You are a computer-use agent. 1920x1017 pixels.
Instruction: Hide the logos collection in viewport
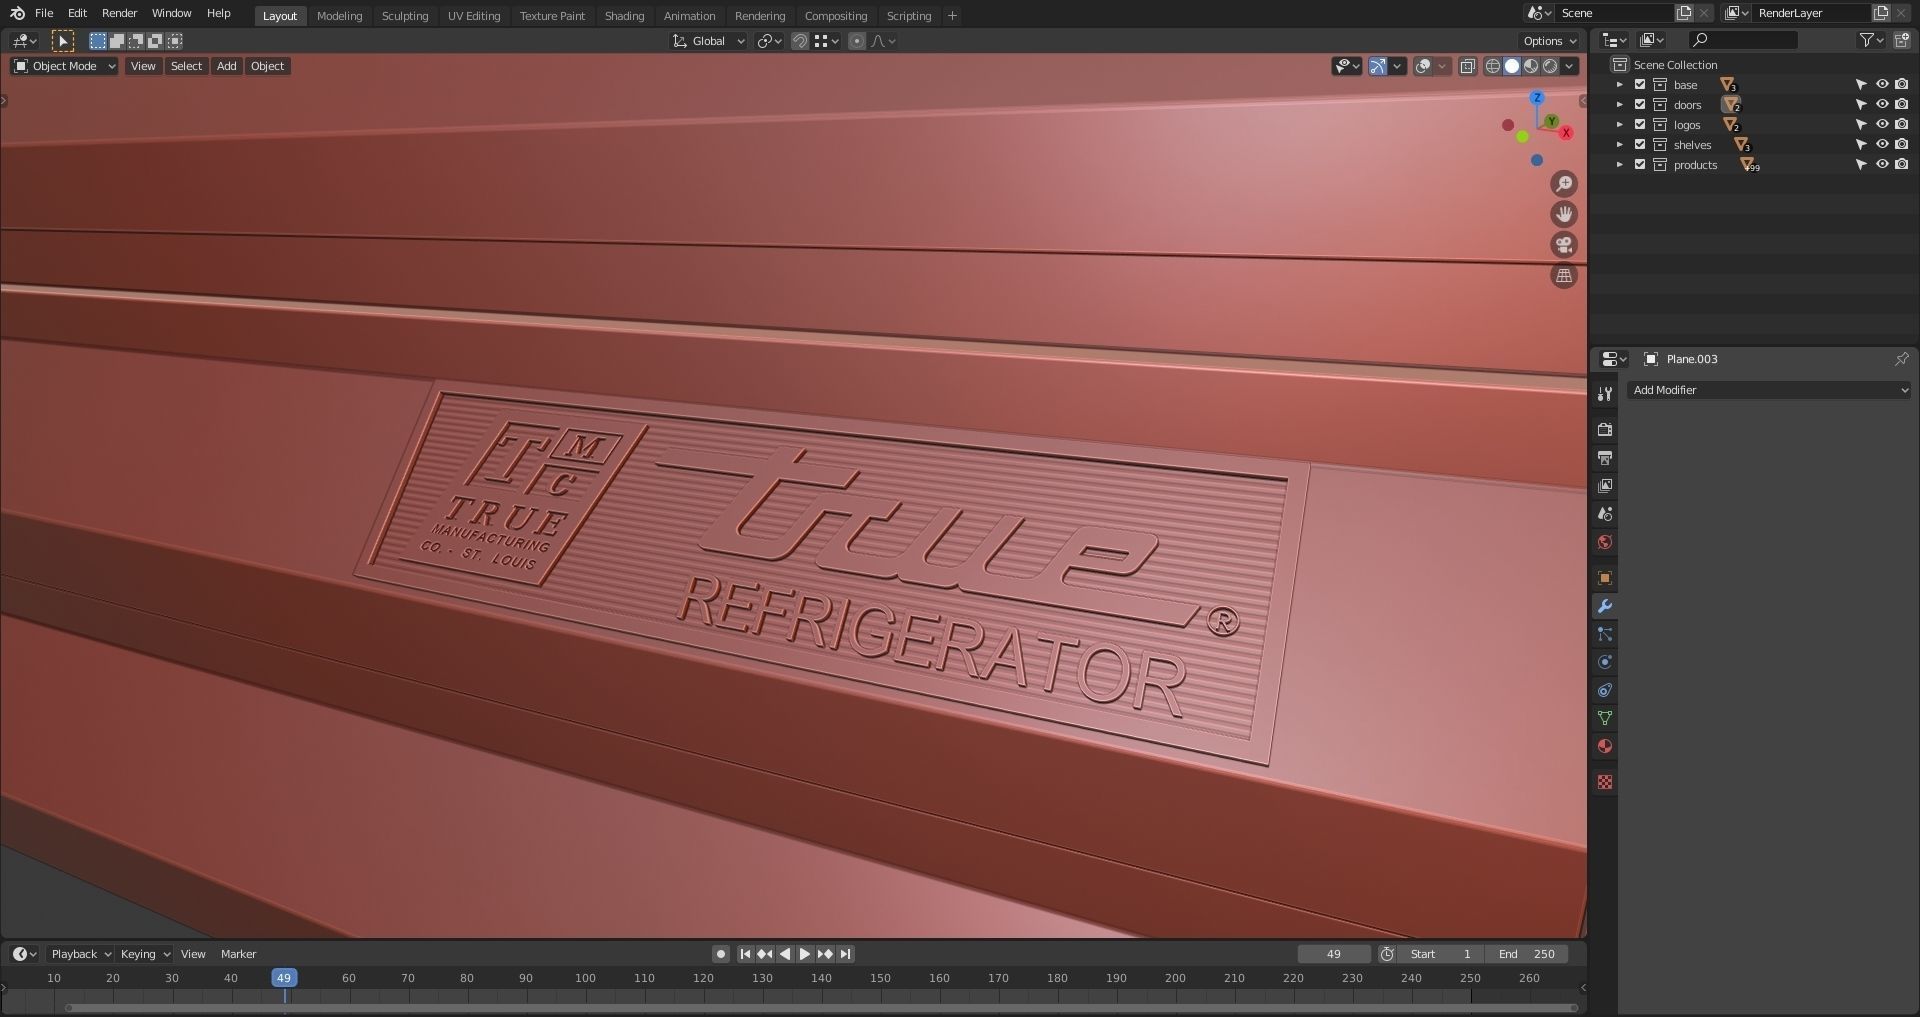1882,125
